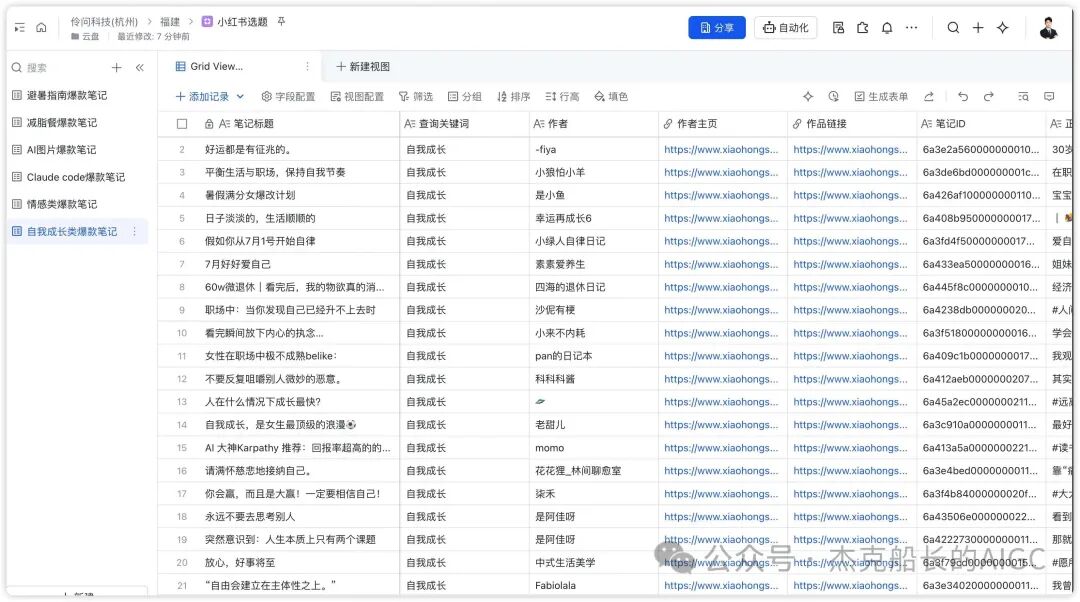Pin the 小红书选题 document icon
1080x602 pixels.
(x=281, y=21)
